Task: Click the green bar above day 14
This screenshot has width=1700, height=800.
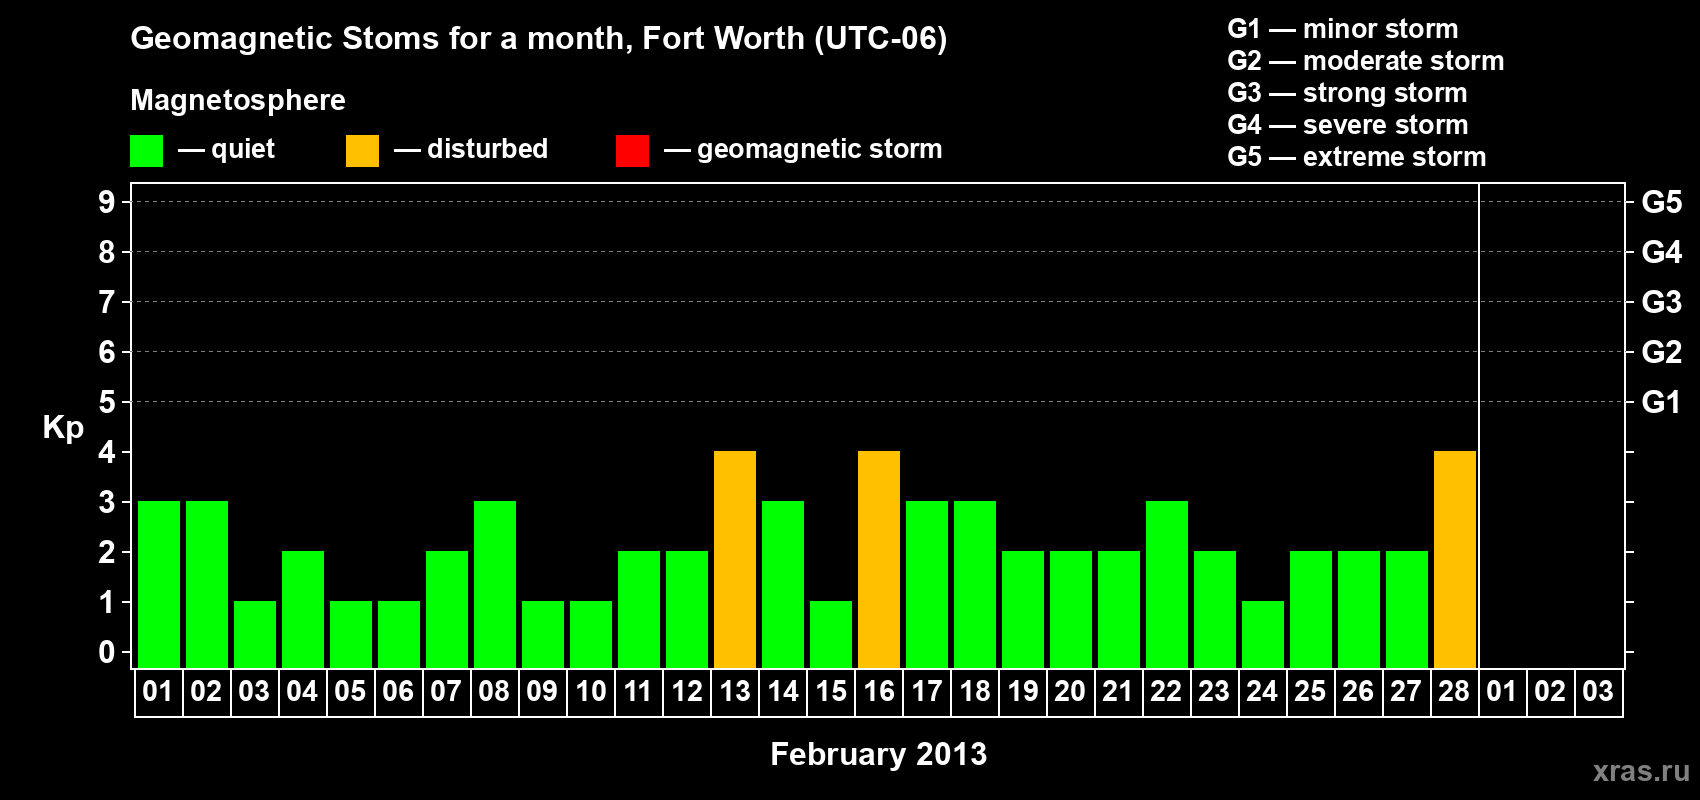Action: pyautogui.click(x=783, y=584)
